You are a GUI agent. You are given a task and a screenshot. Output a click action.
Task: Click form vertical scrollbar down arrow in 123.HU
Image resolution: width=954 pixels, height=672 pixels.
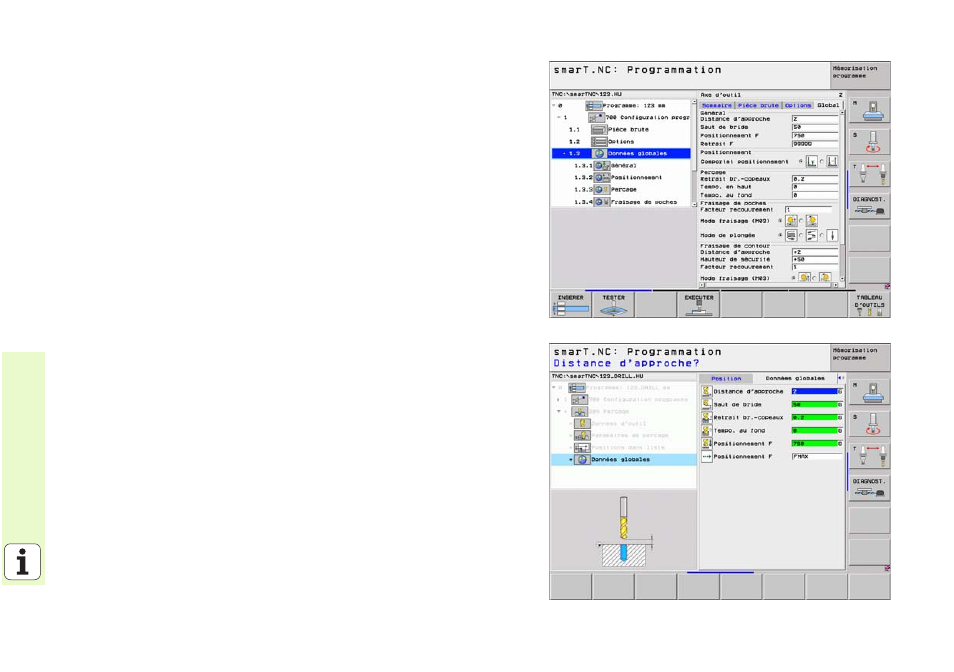pyautogui.click(x=842, y=279)
